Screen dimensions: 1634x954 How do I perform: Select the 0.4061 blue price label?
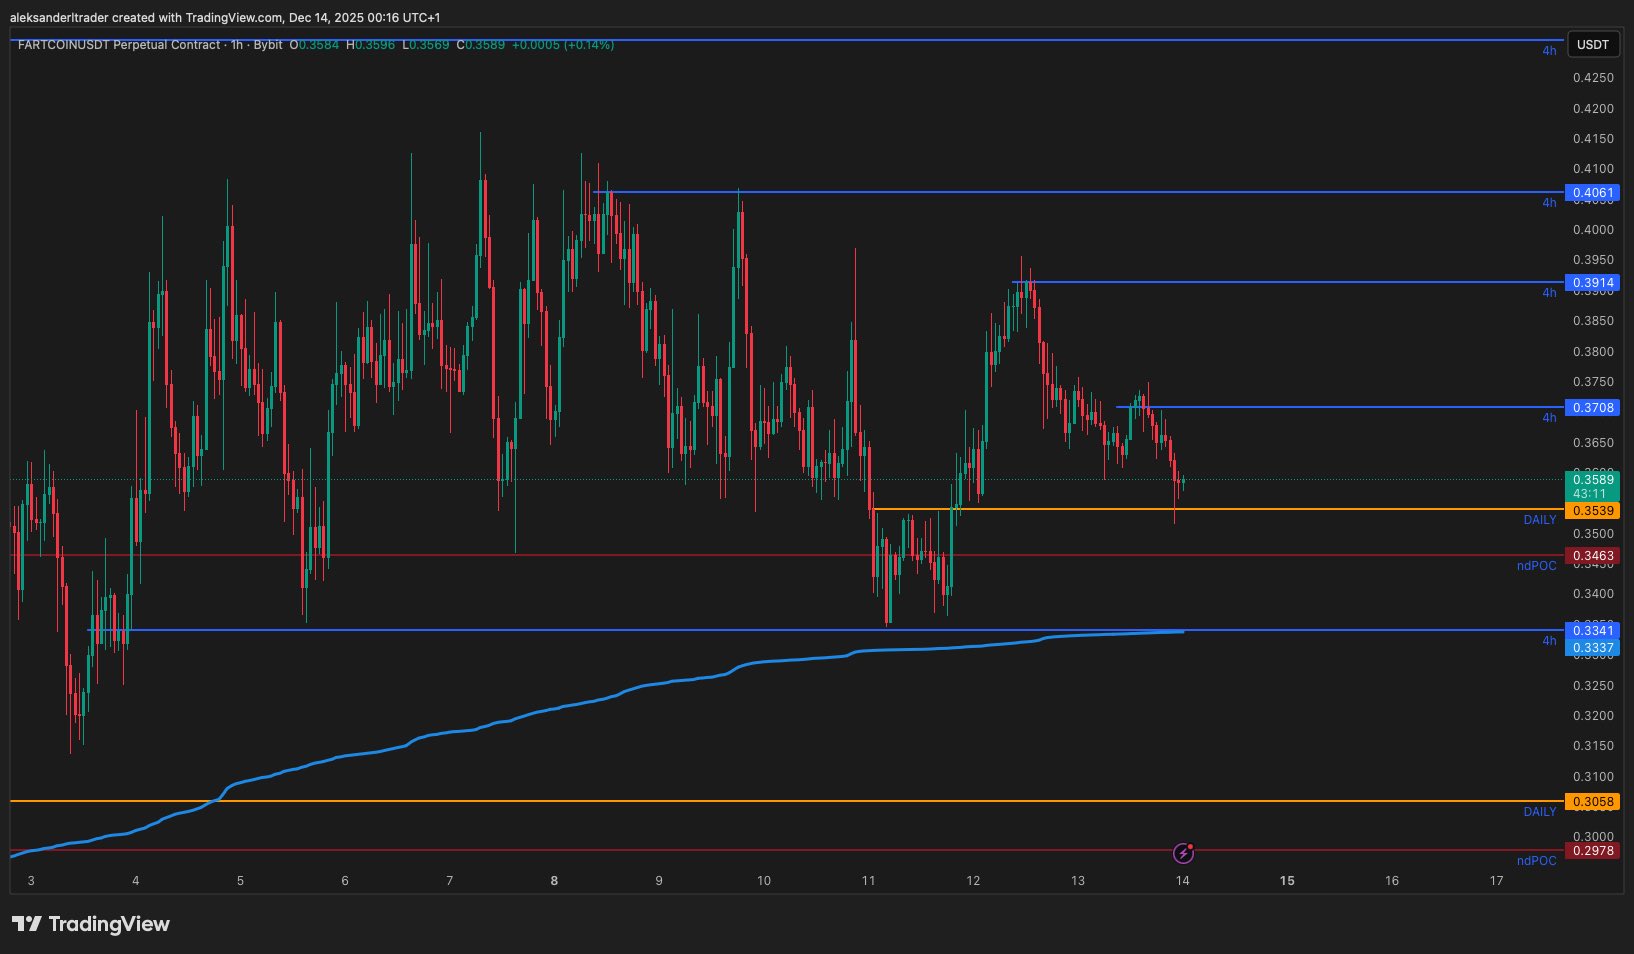[x=1592, y=193]
